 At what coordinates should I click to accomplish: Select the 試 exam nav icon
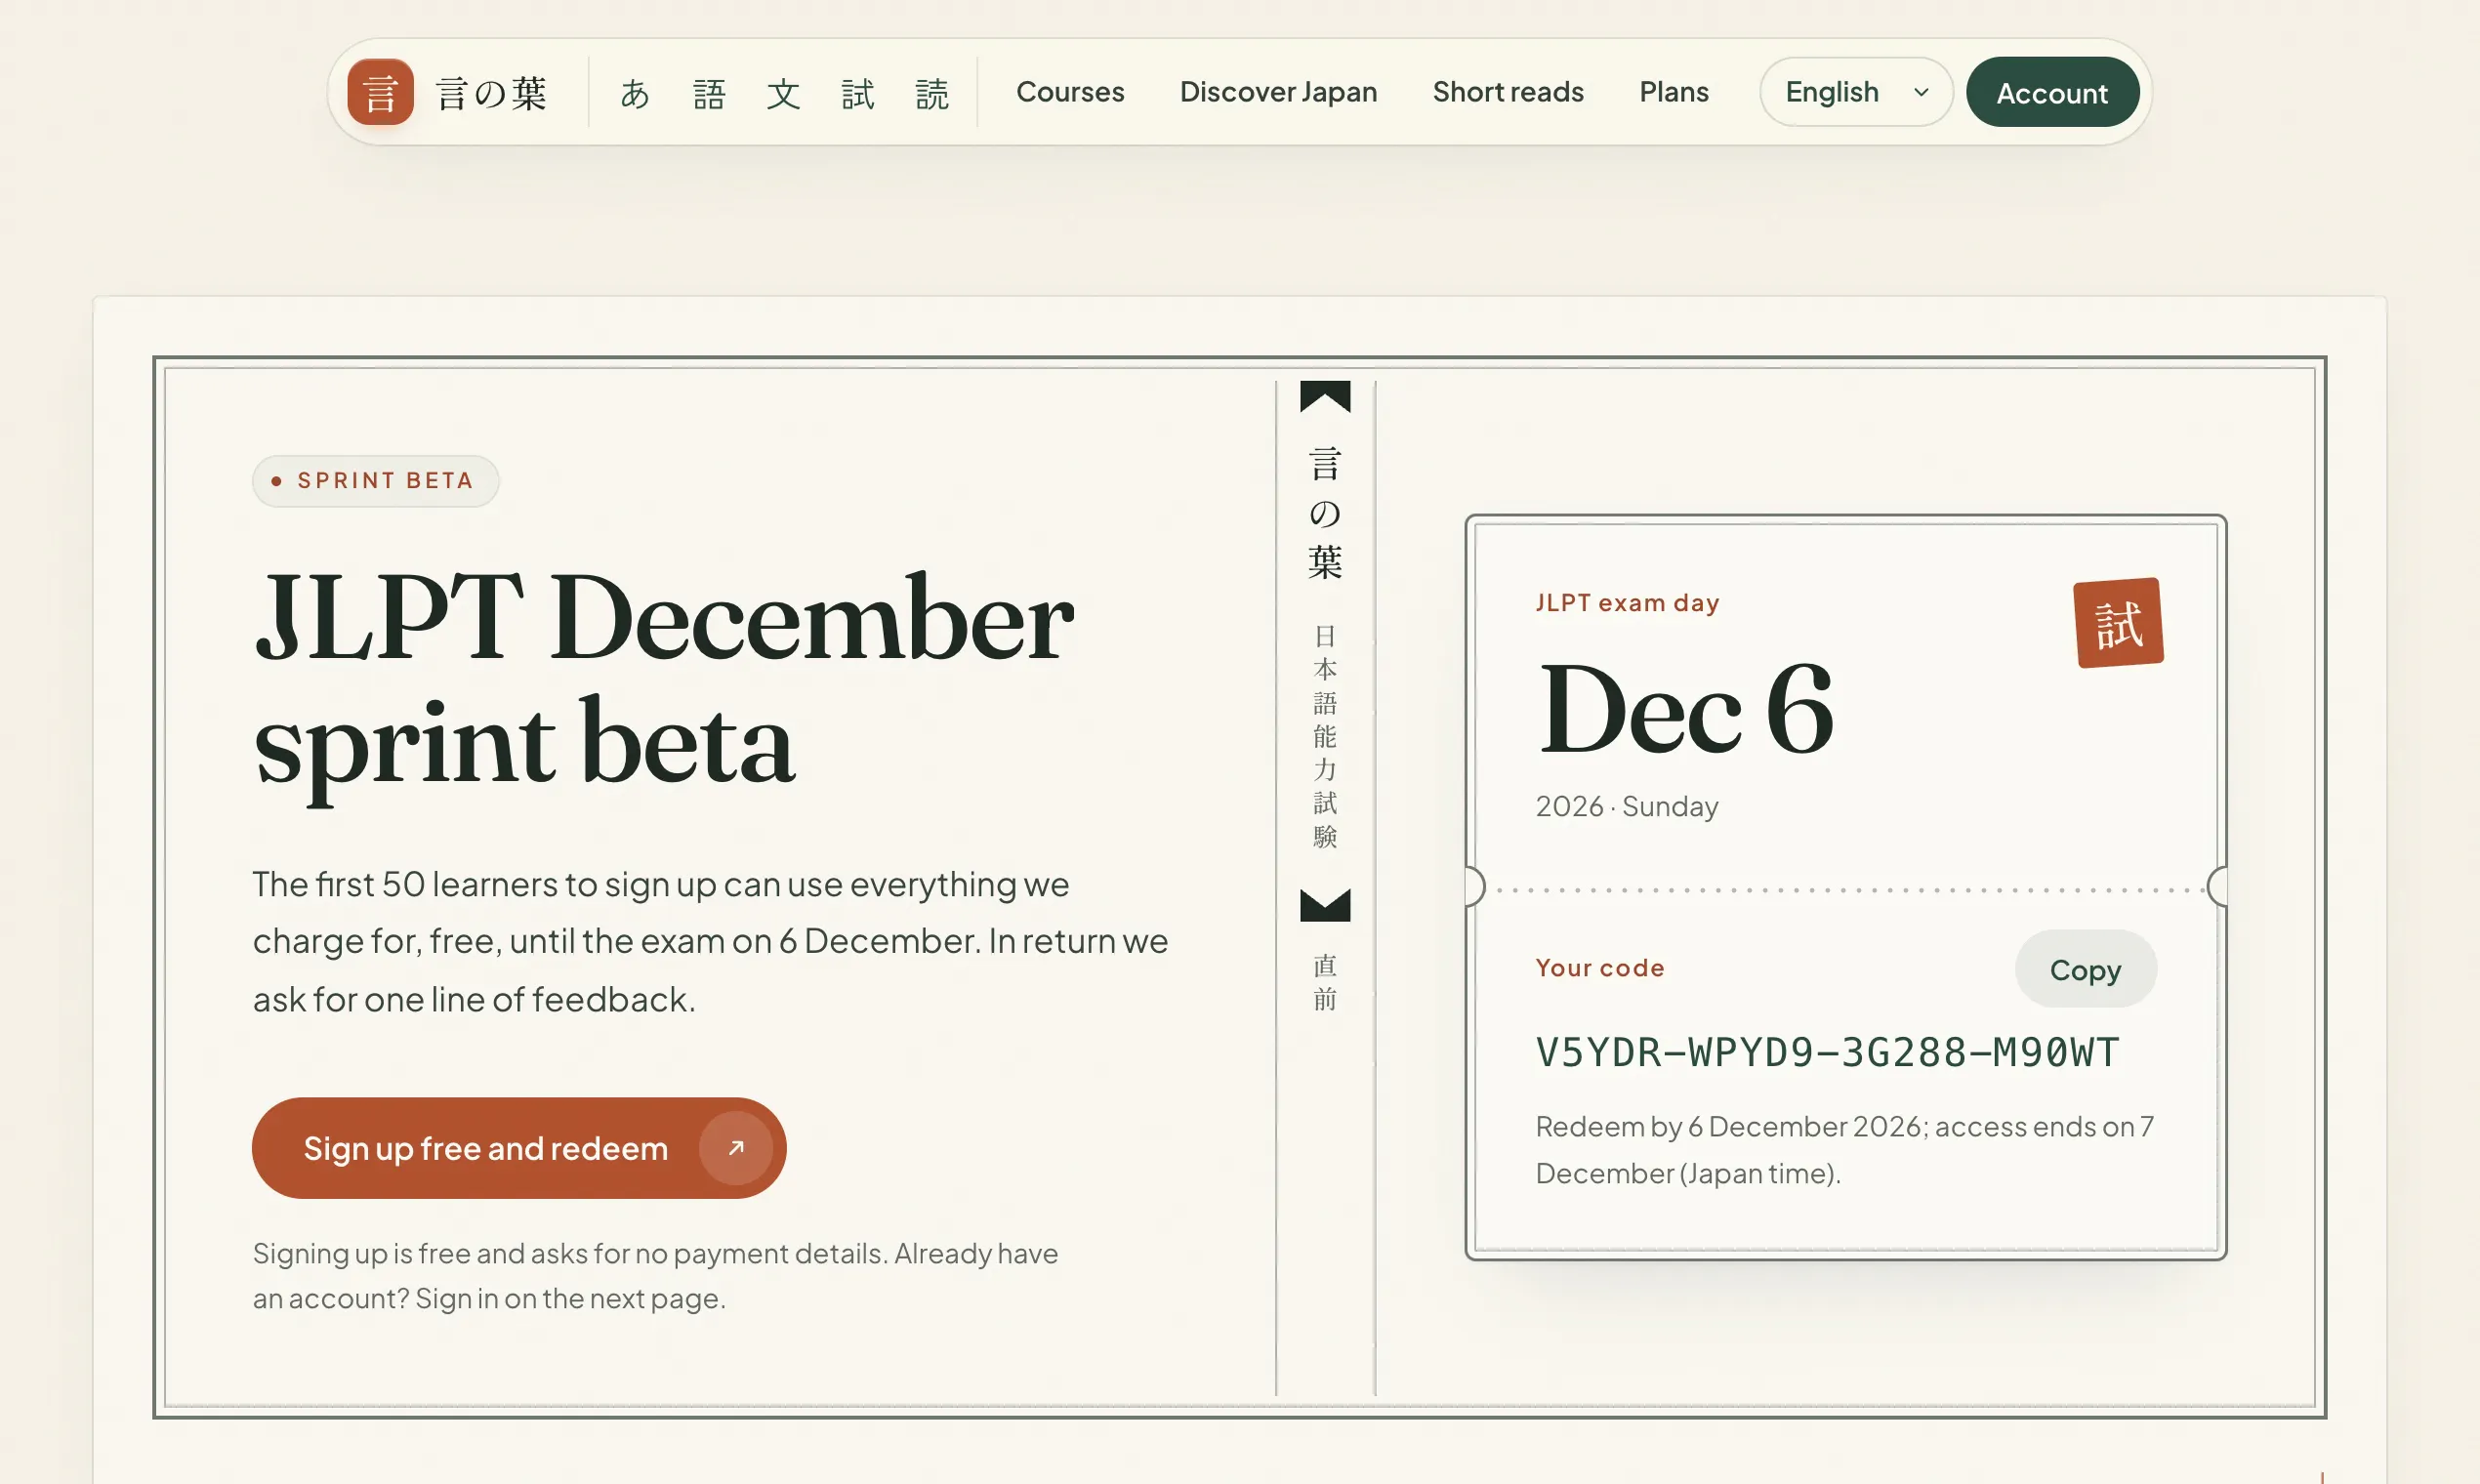point(857,93)
